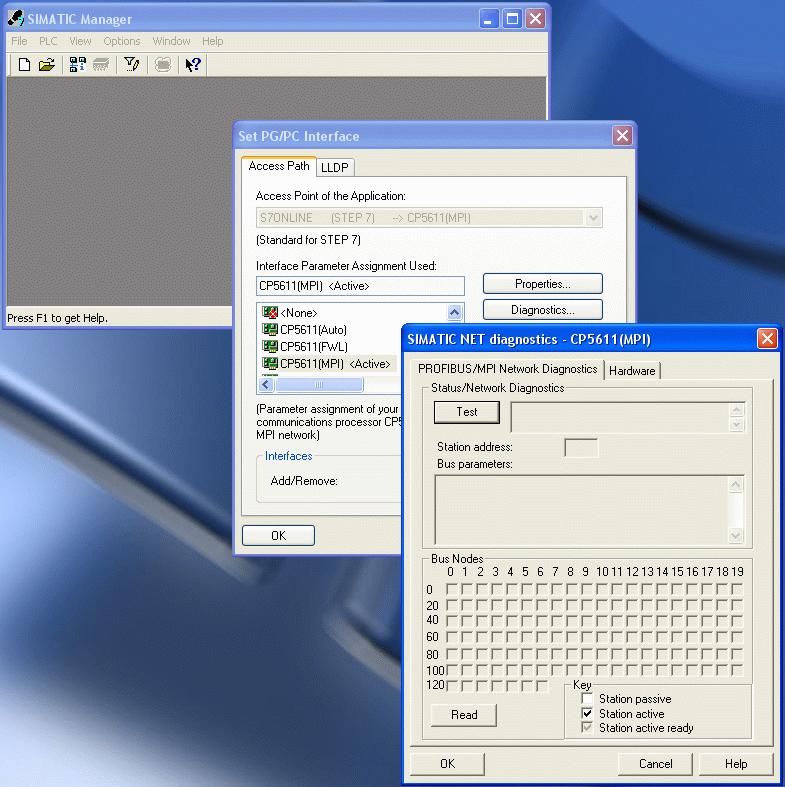Click the filter toolbar icon
Screen dimensions: 785x787
[132, 65]
